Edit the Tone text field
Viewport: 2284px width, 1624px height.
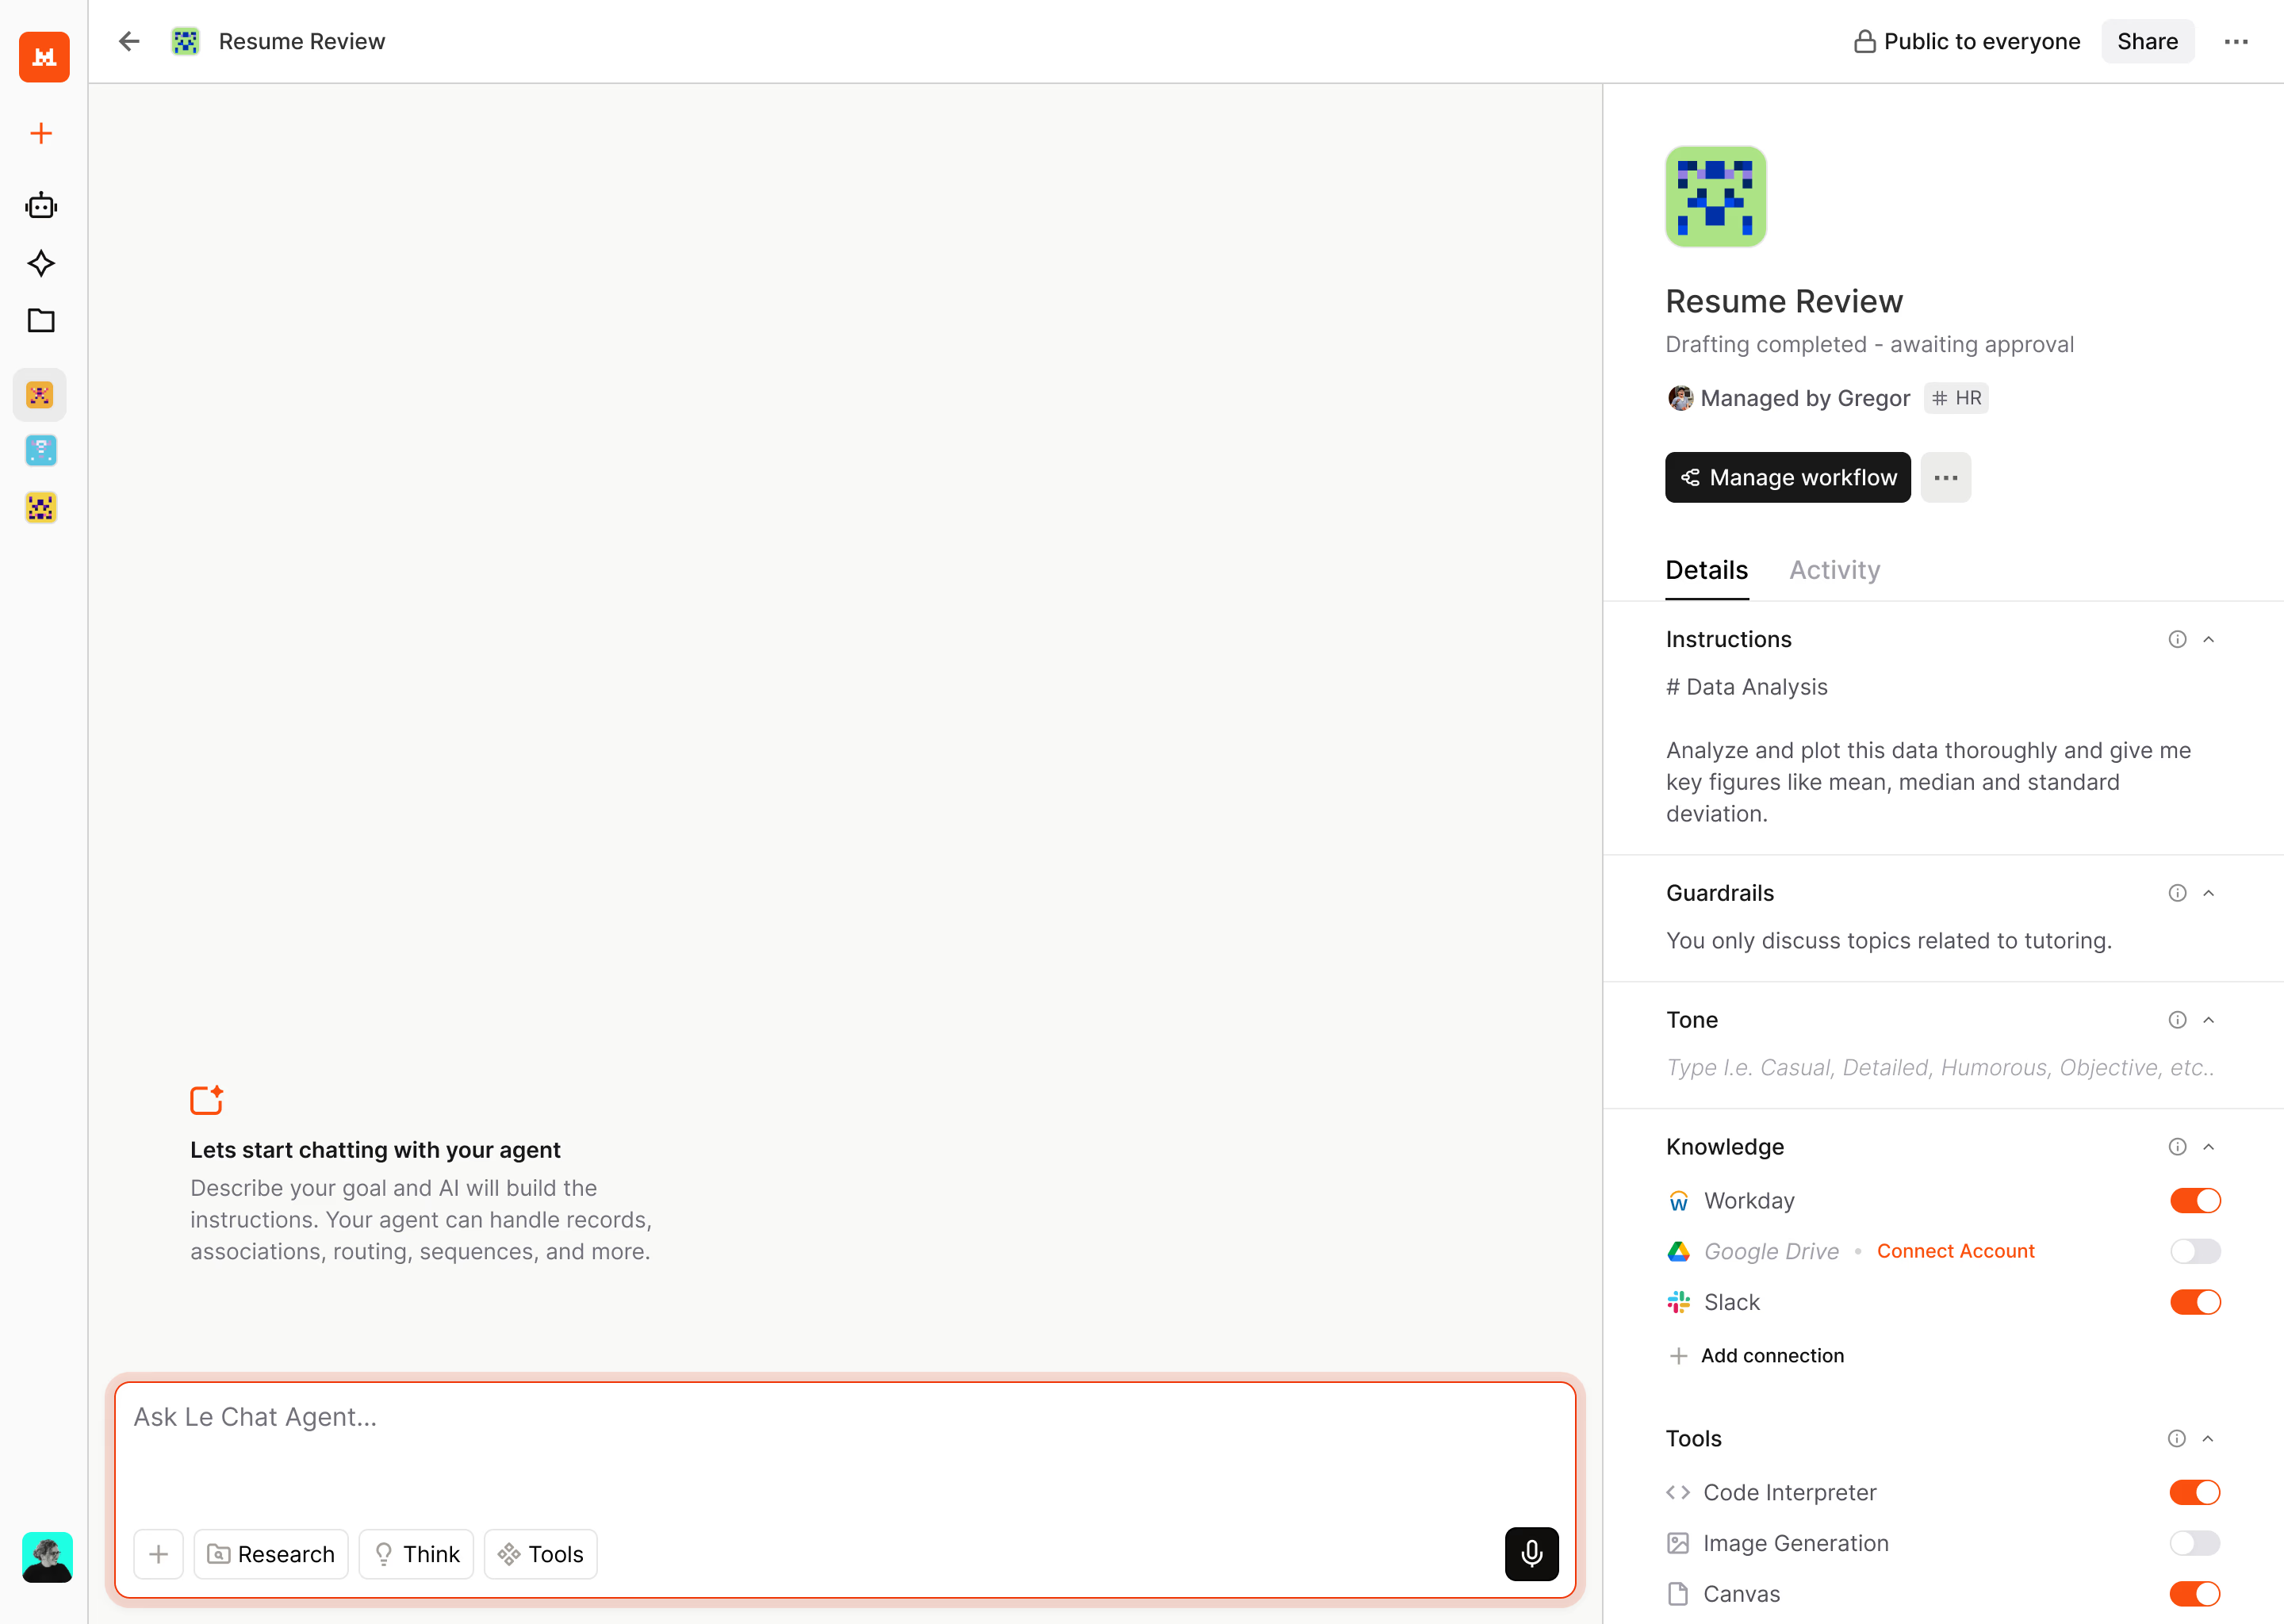[x=1940, y=1067]
